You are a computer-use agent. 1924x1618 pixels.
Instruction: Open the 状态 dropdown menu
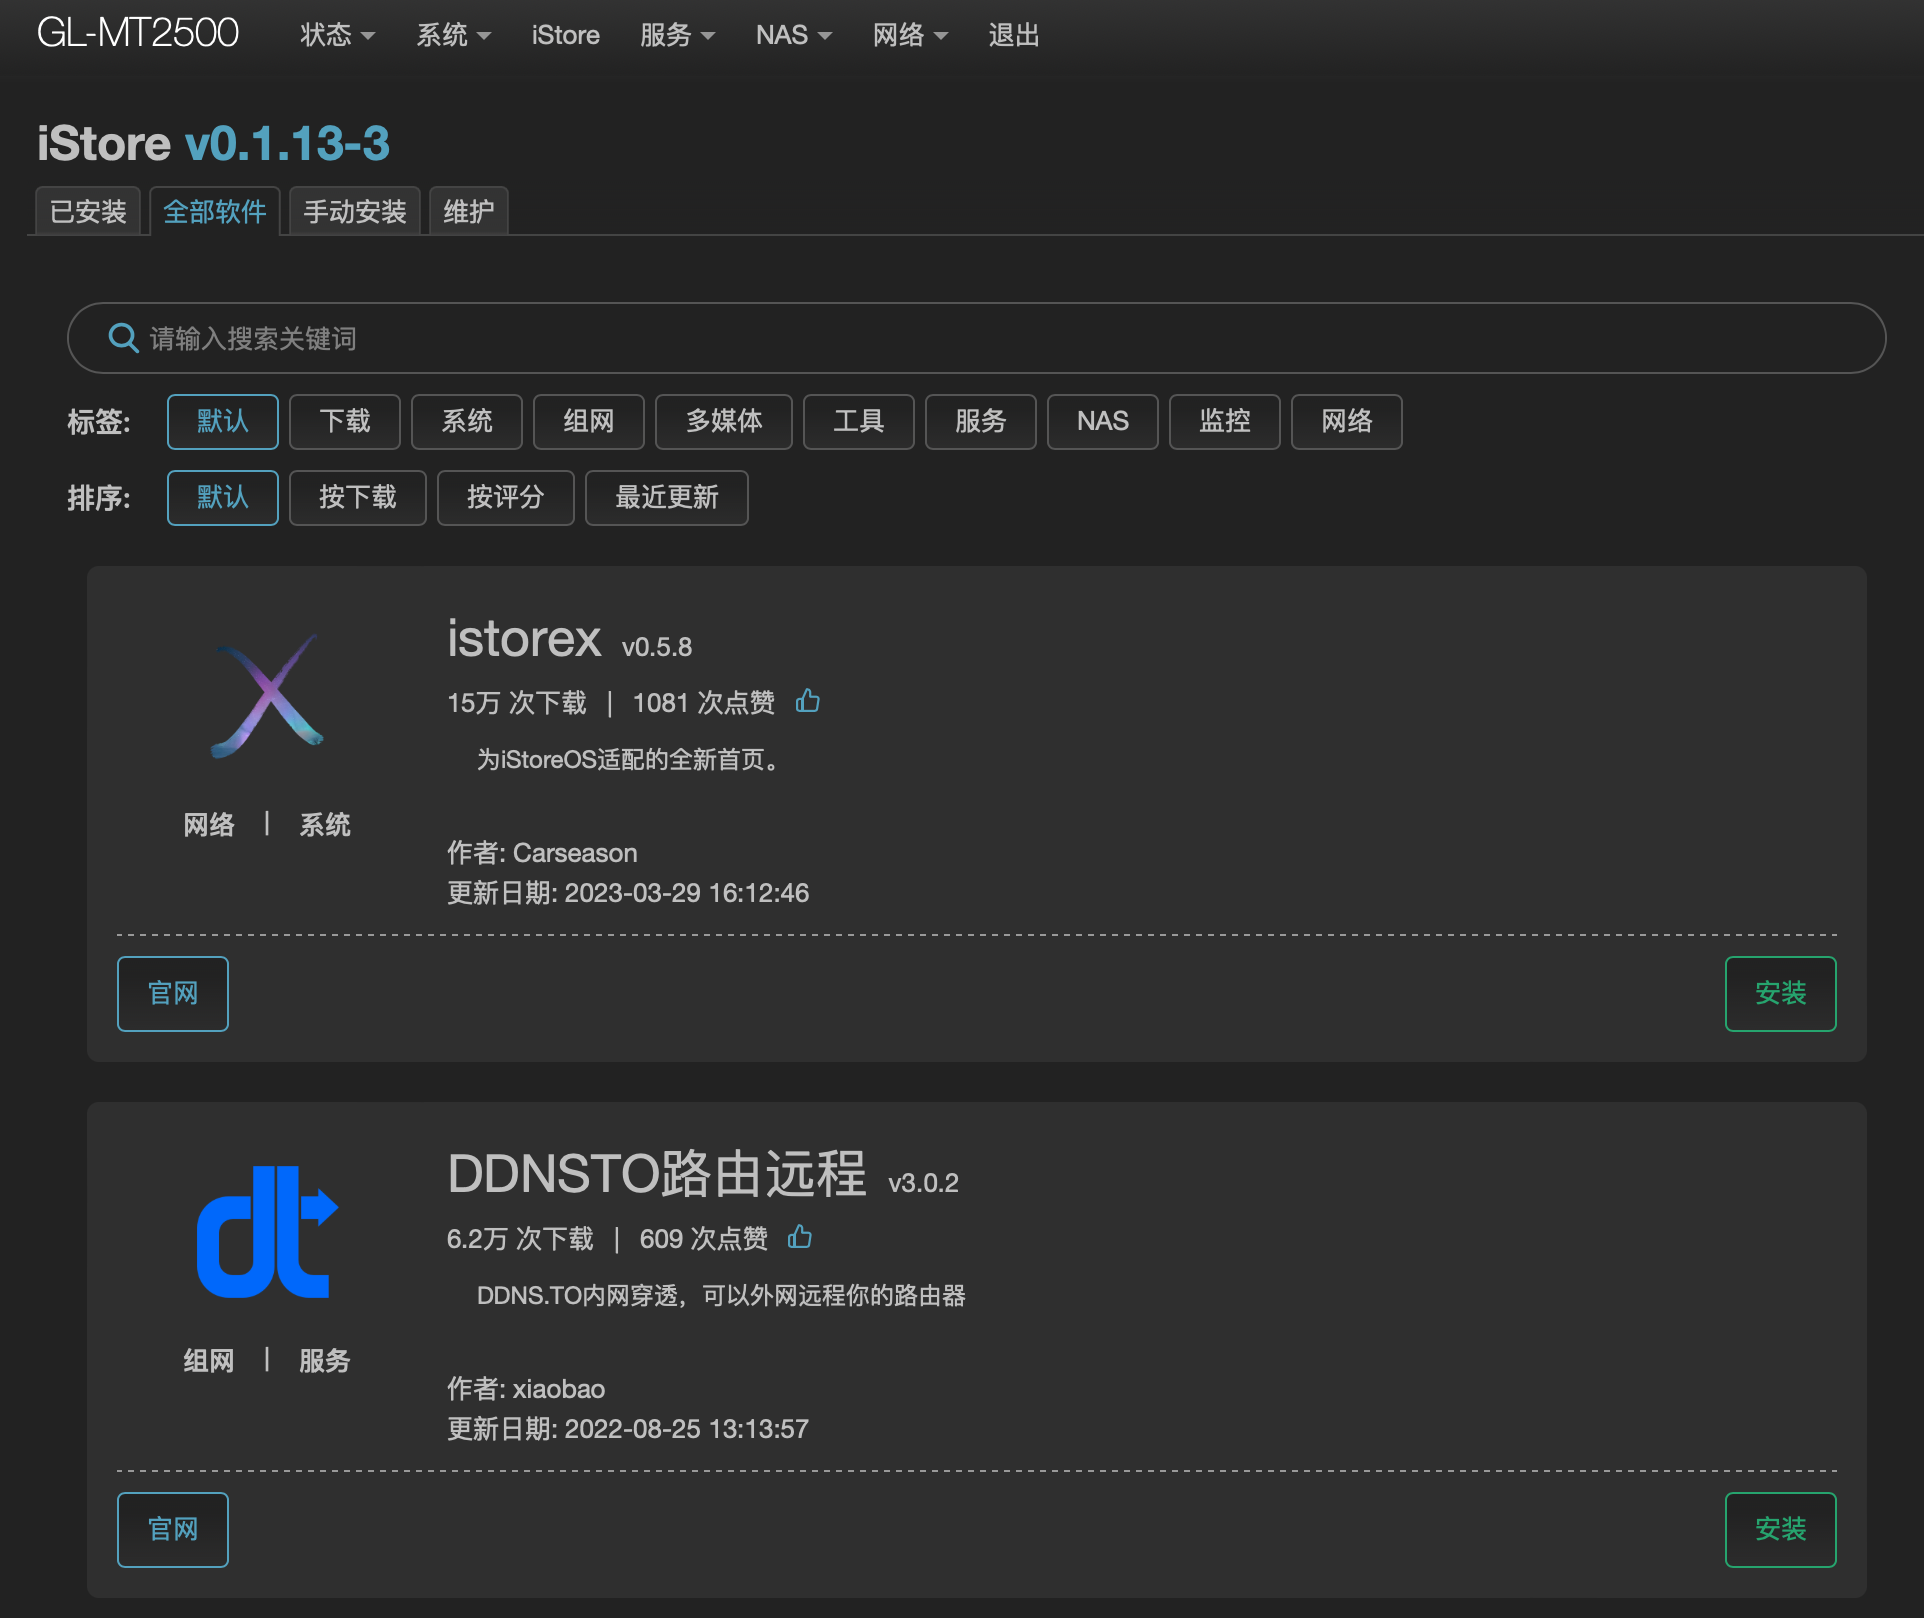(337, 35)
